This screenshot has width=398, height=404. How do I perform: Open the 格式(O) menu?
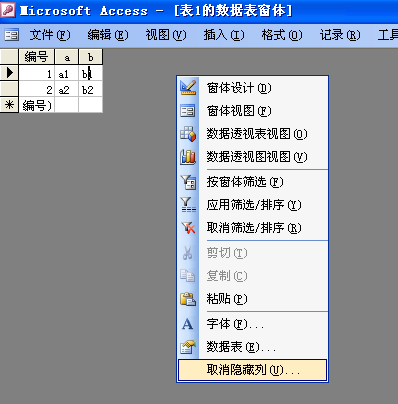click(x=282, y=35)
